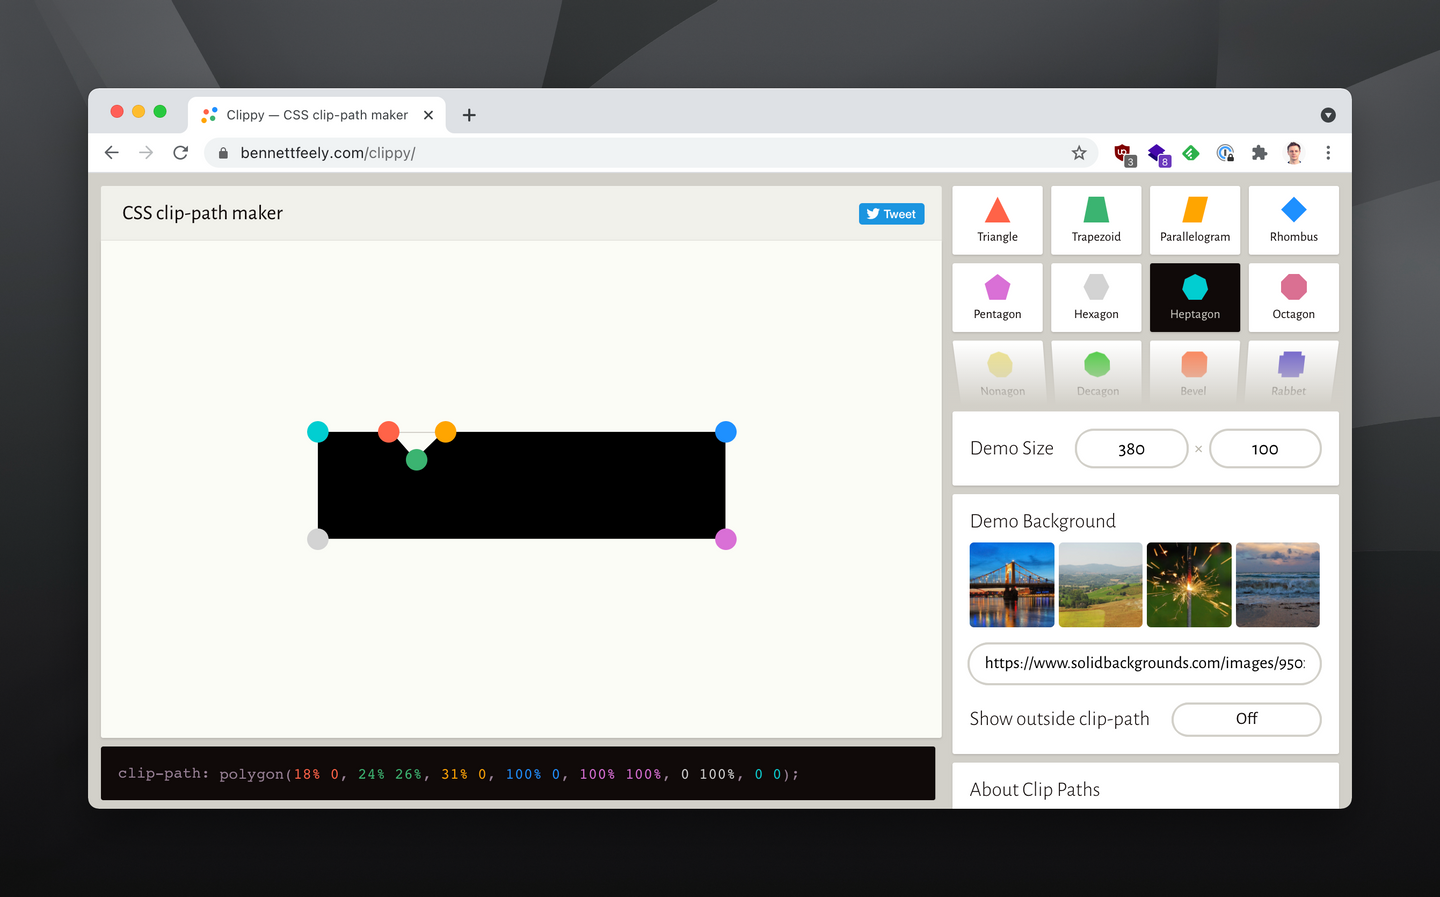The image size is (1440, 897).
Task: Select the bridge background thumbnail
Action: coord(1012,585)
